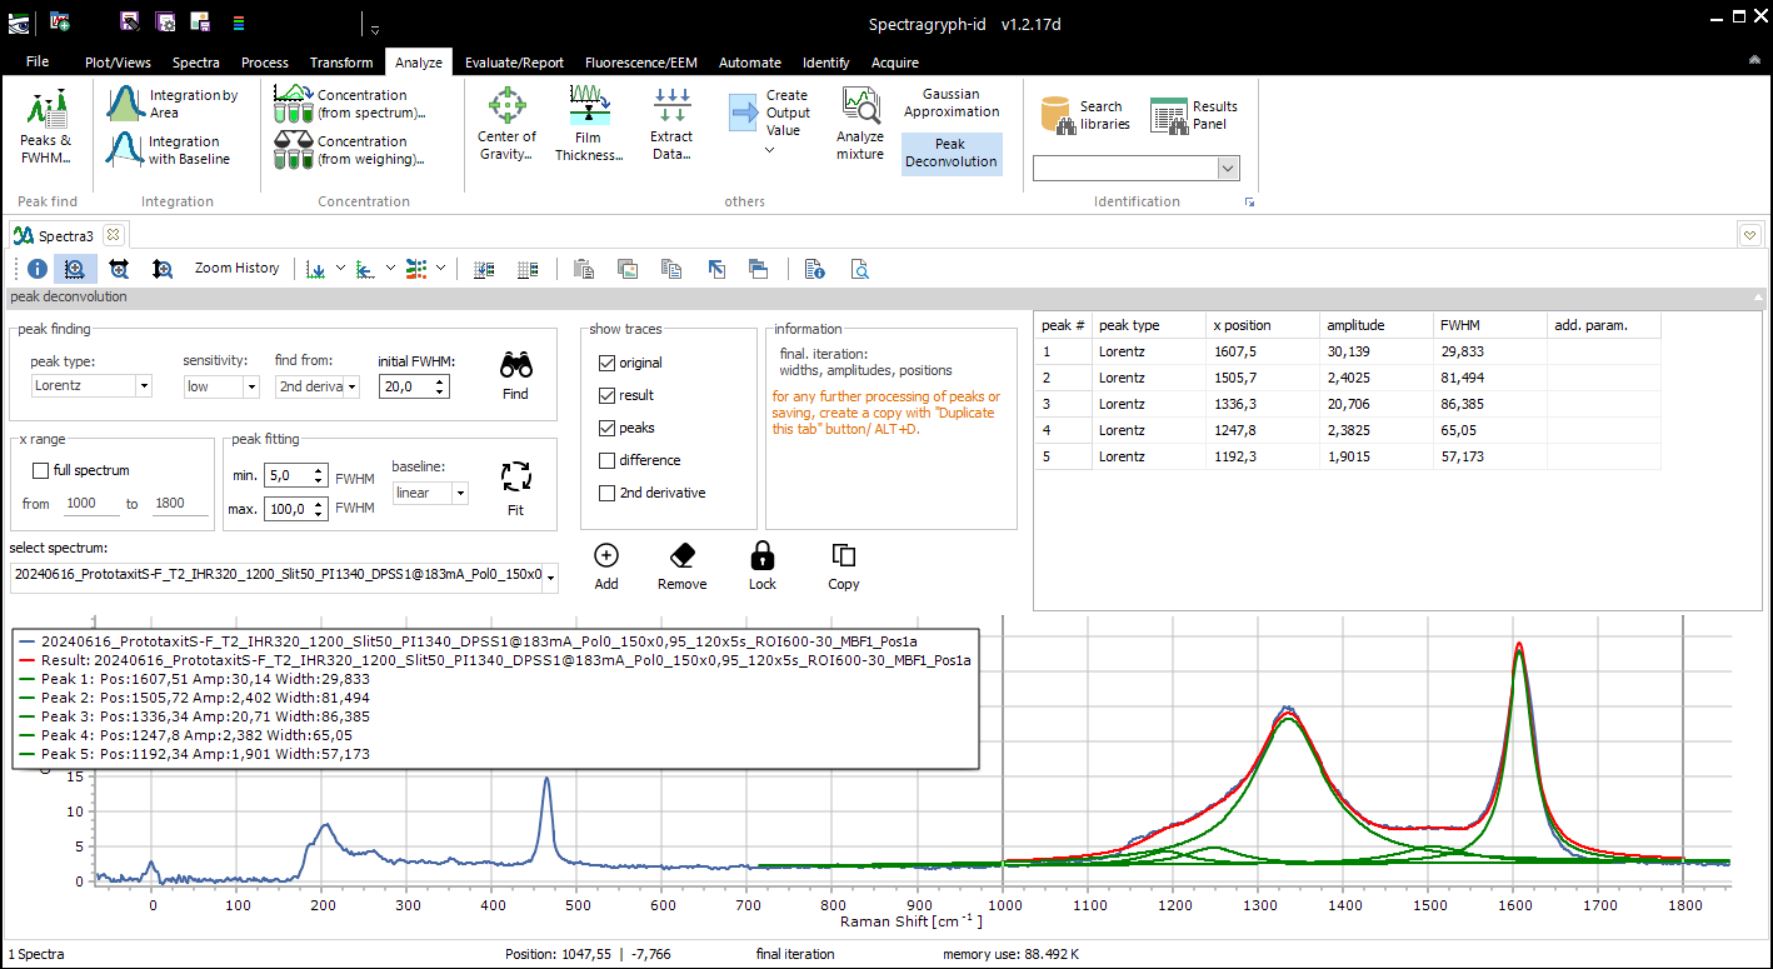Switch to the Process tab
Image resolution: width=1773 pixels, height=969 pixels.
click(x=265, y=62)
